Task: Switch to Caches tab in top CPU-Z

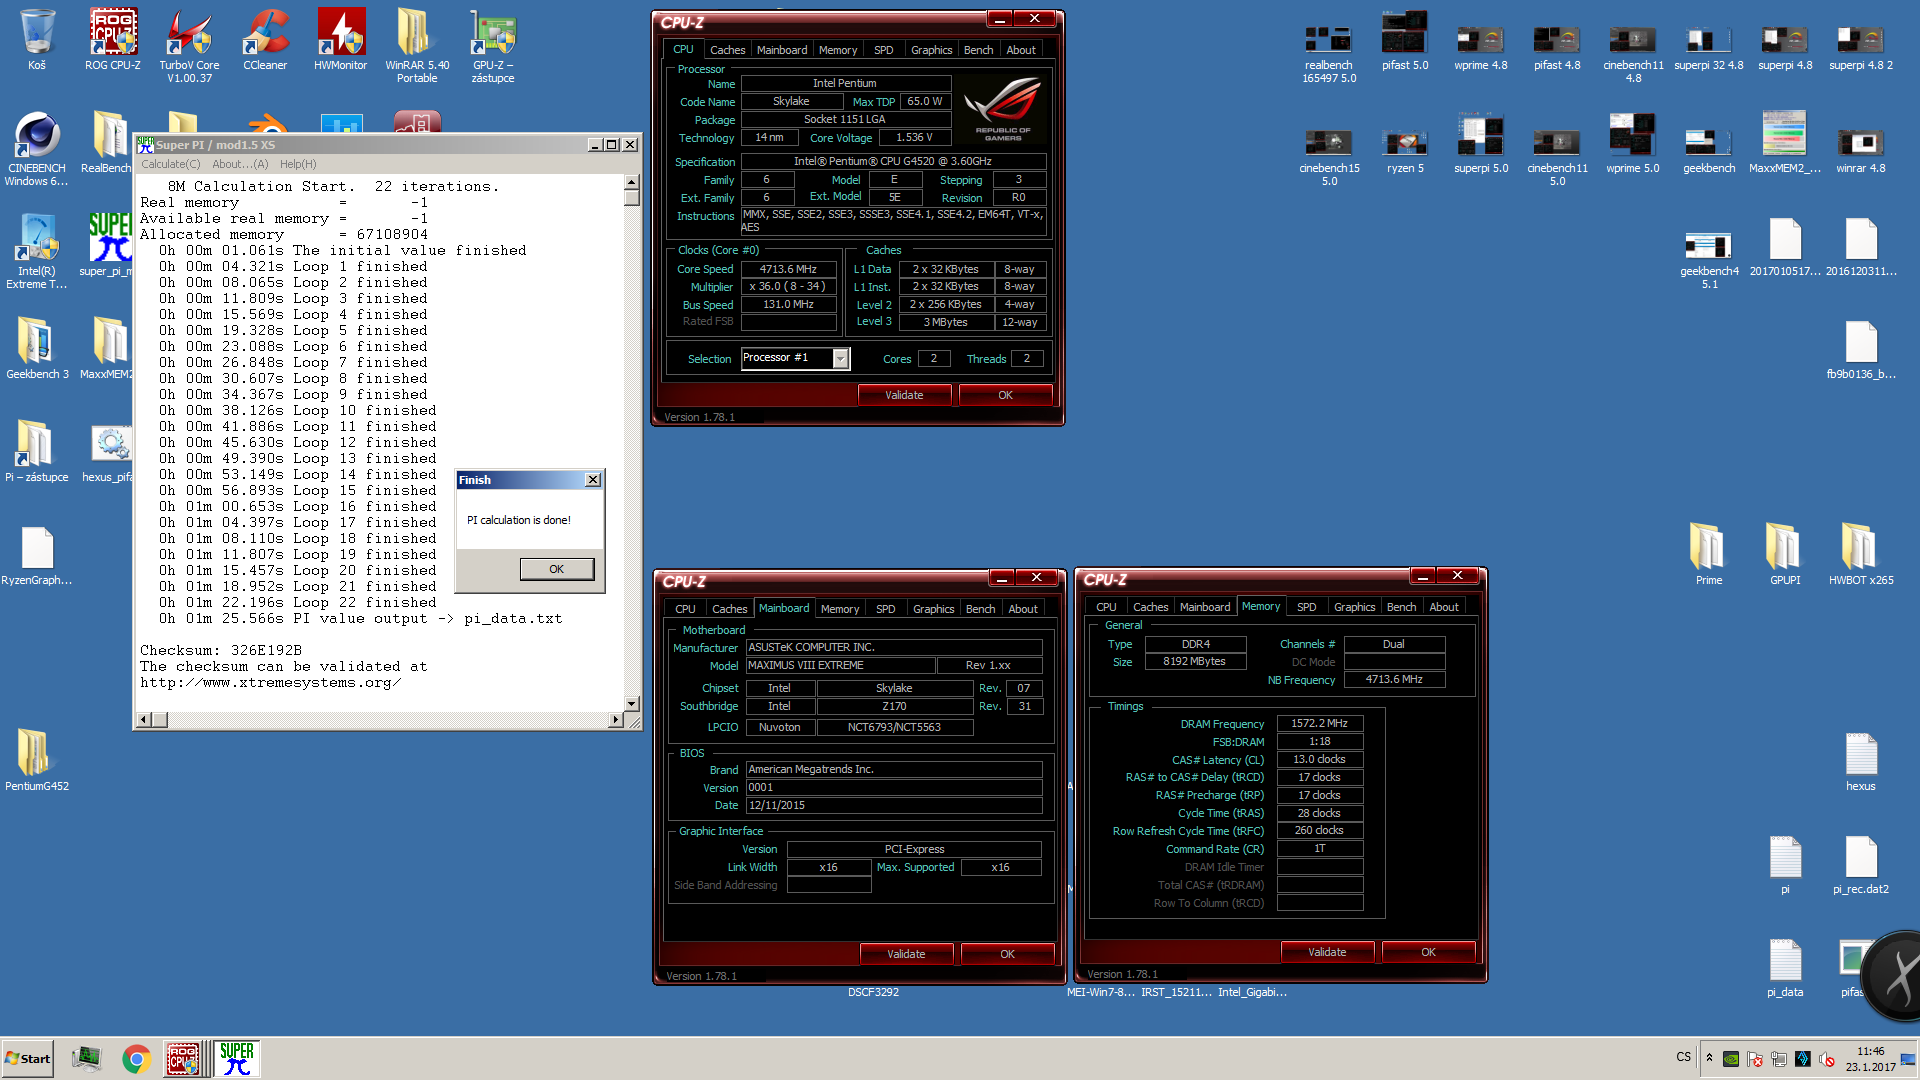Action: point(727,50)
